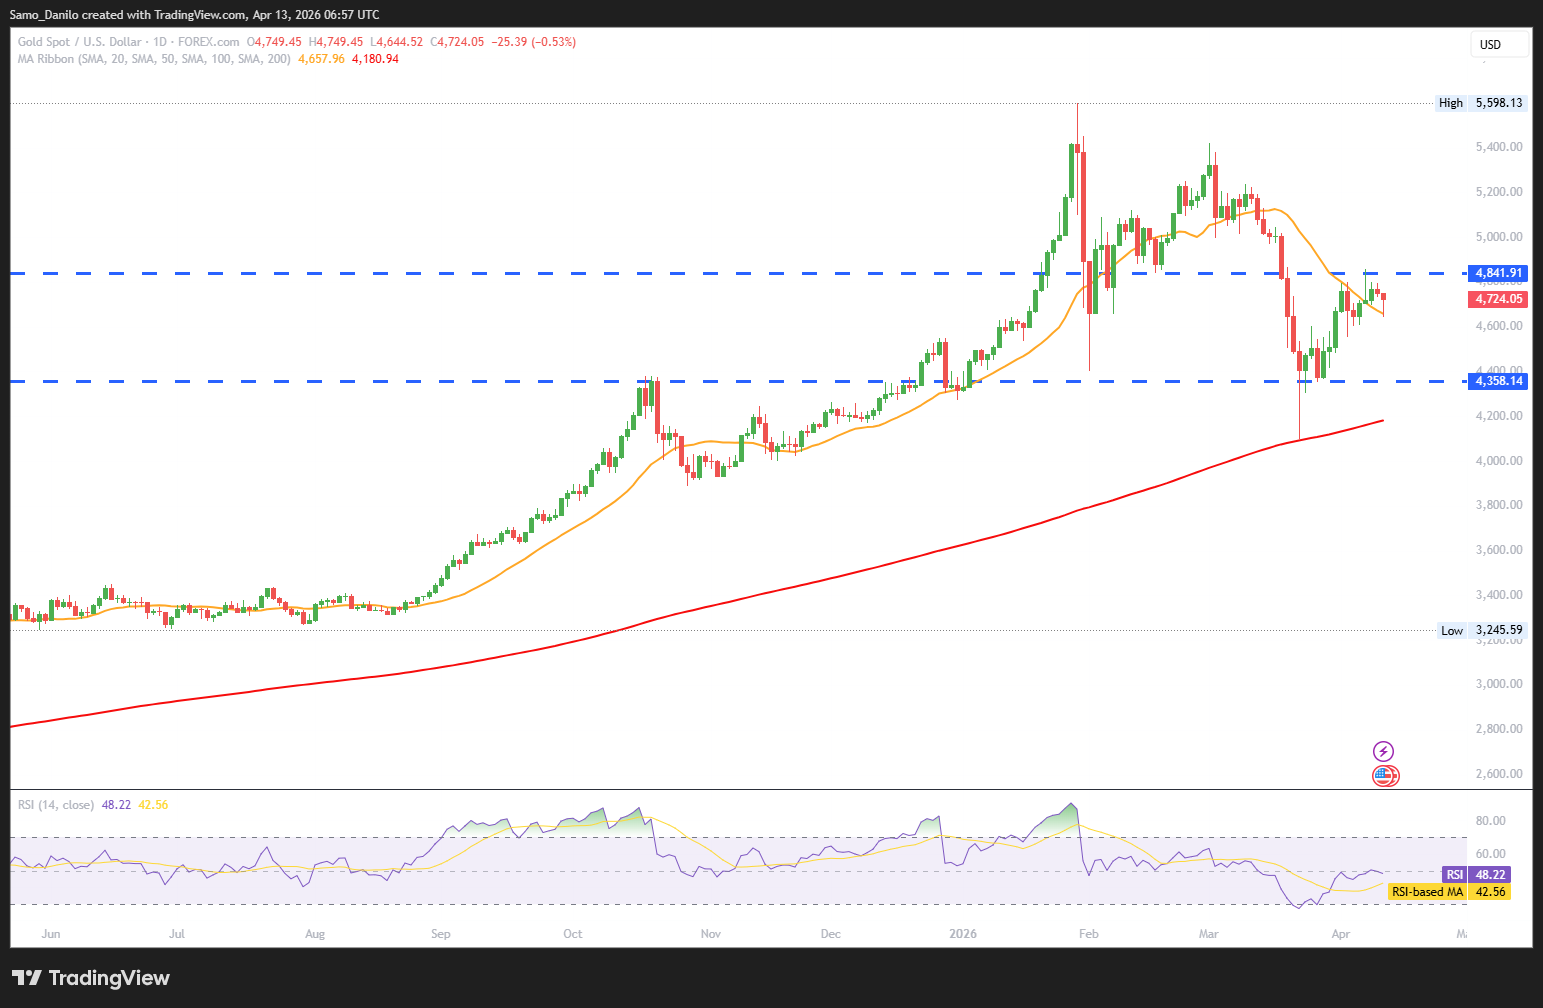
Task: Click the Sep label on time axis
Action: (x=441, y=934)
